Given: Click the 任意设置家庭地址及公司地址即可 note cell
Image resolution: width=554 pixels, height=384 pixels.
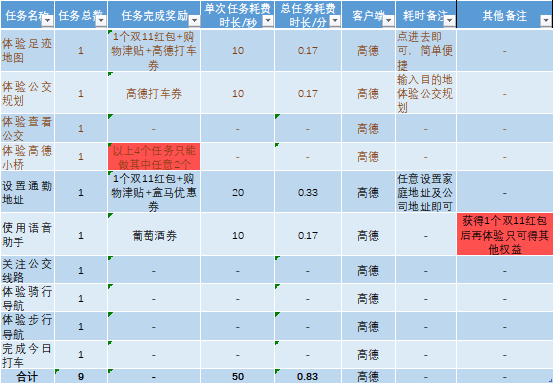Looking at the screenshot, I should 426,192.
